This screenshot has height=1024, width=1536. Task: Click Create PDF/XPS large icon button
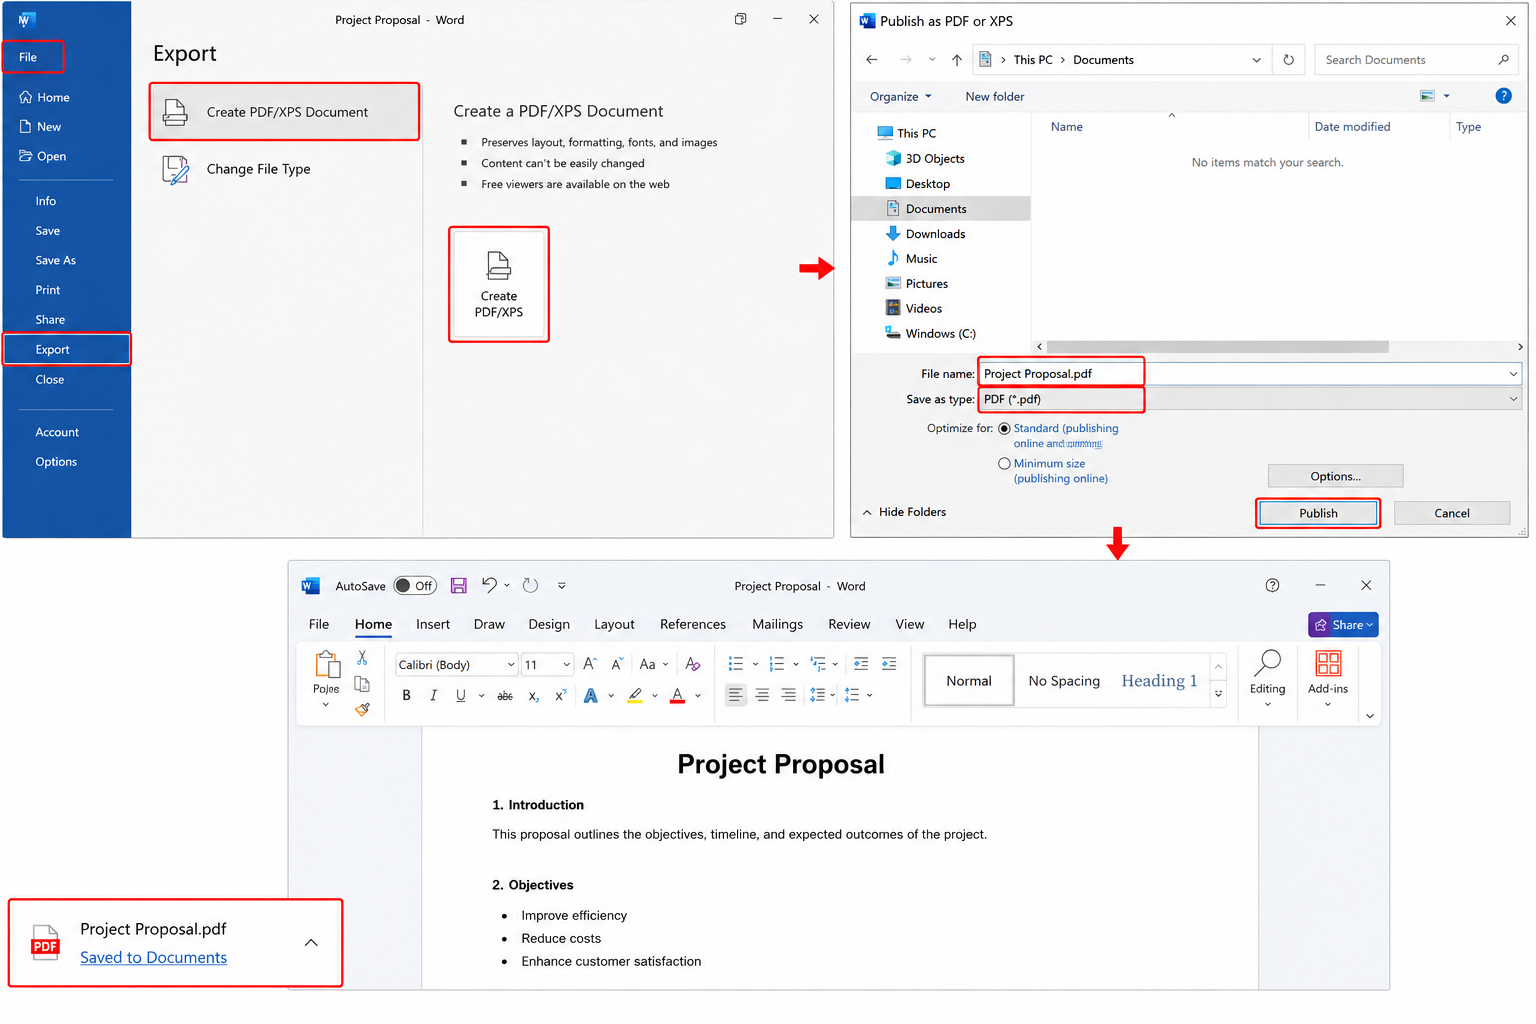point(499,285)
